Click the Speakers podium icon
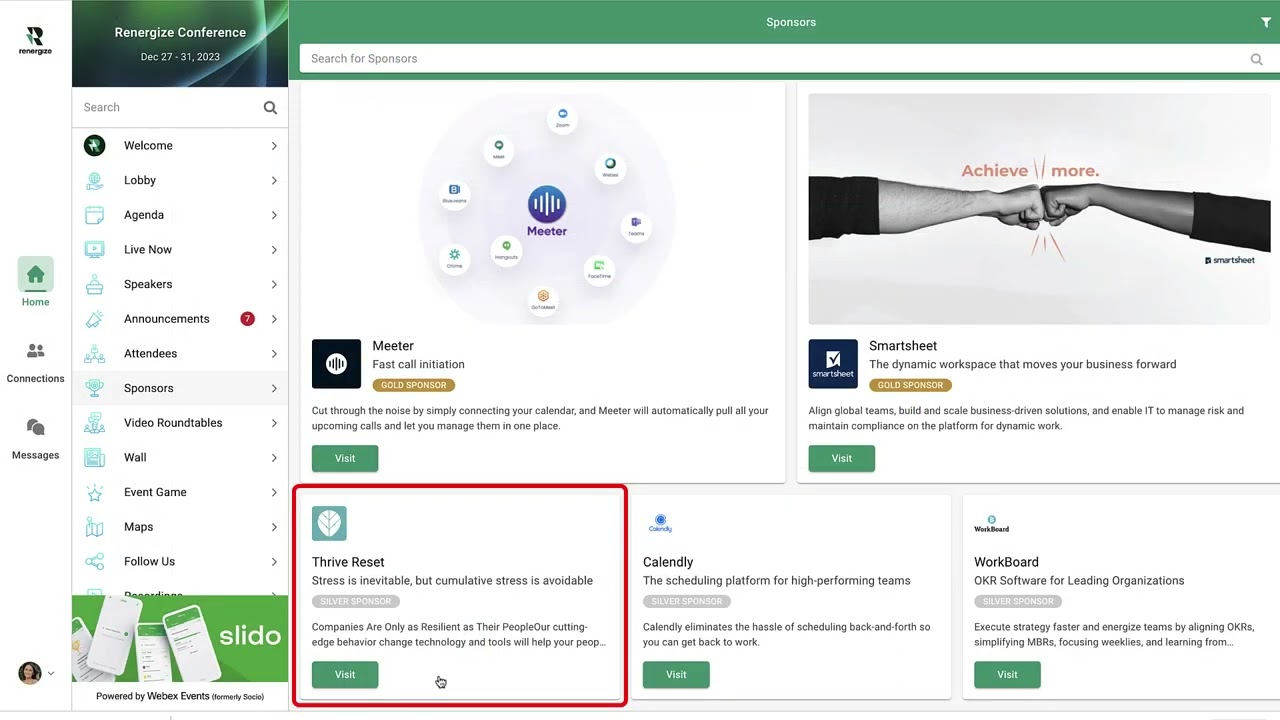 (x=95, y=284)
